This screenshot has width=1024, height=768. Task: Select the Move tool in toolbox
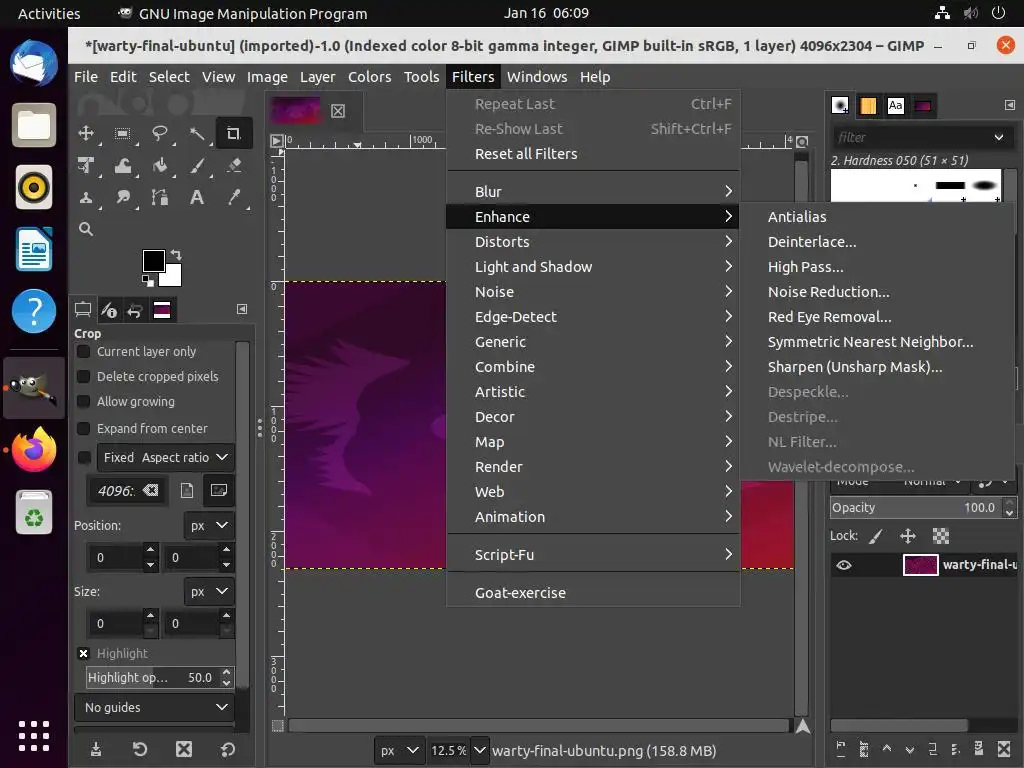(x=86, y=134)
